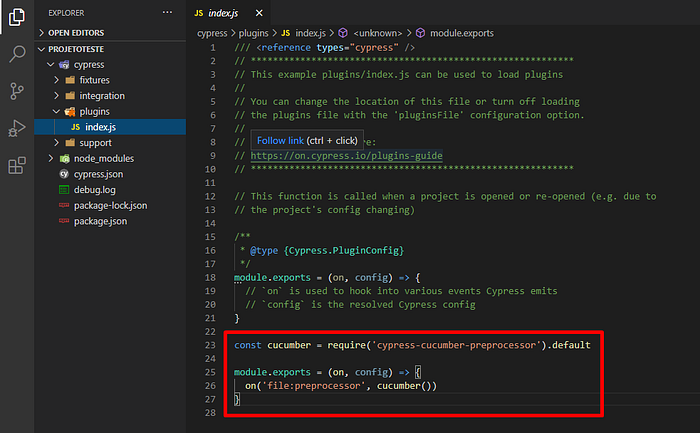Click the debug.log file icon
The image size is (700, 433).
point(64,190)
